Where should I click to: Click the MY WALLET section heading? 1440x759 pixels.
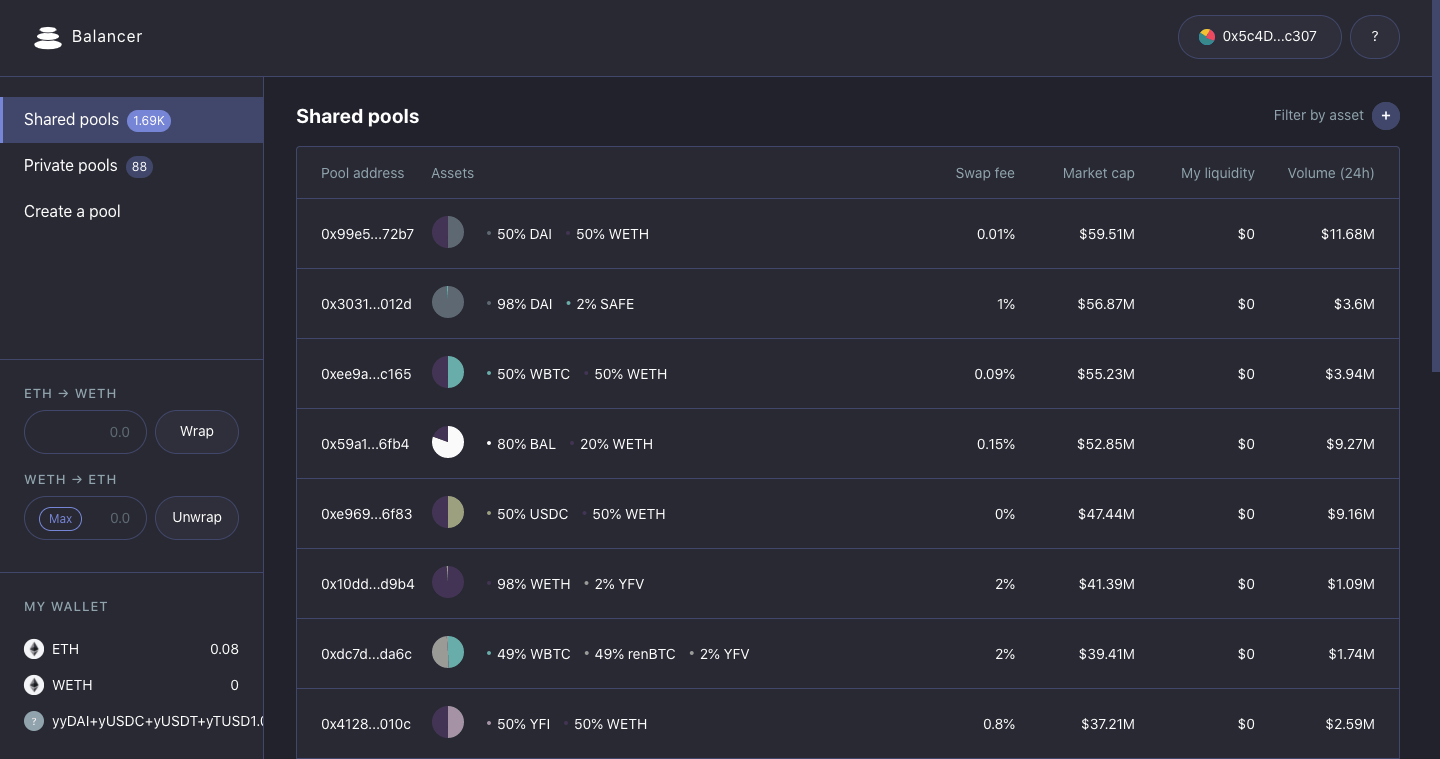66,607
